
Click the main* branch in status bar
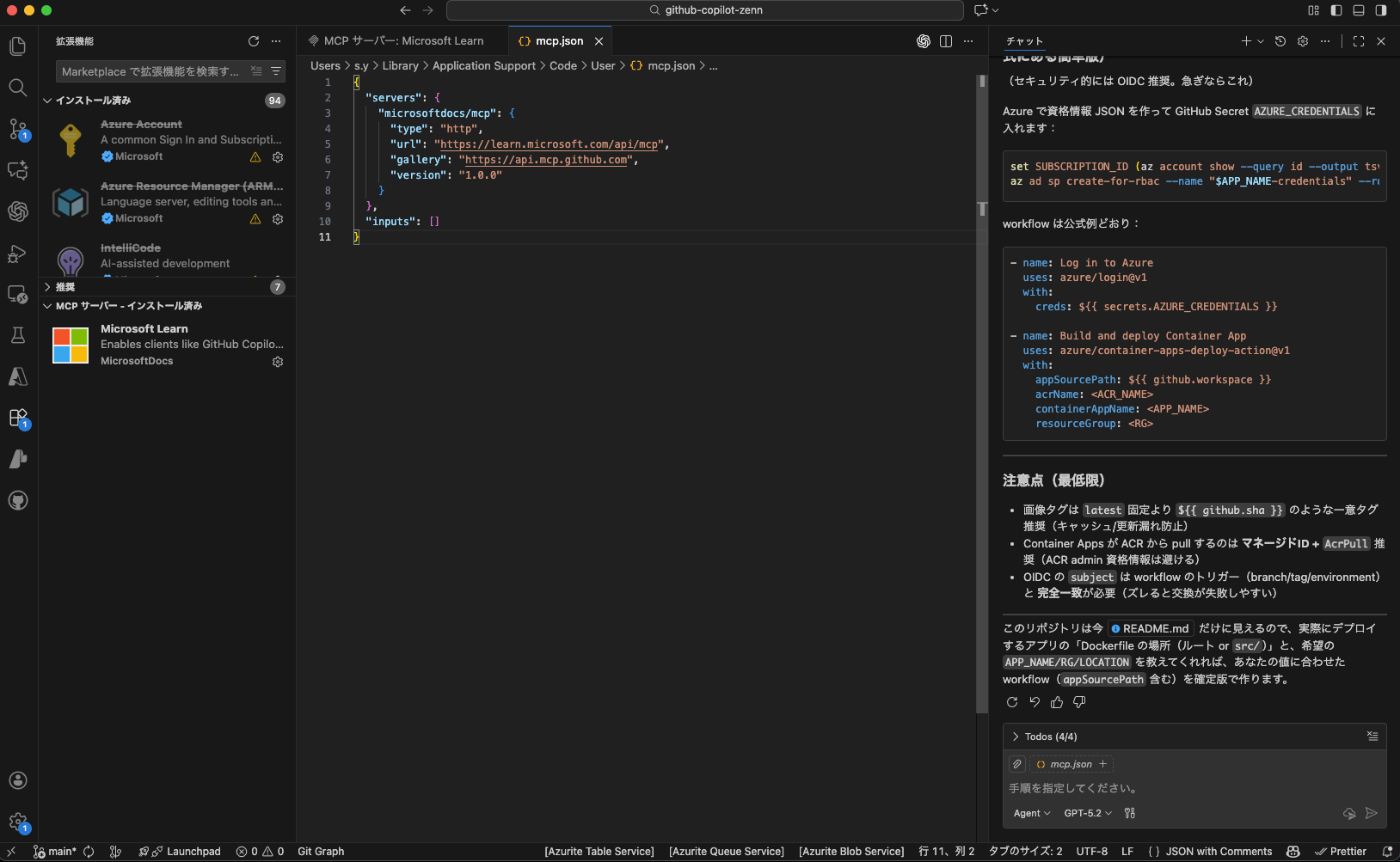[x=55, y=852]
